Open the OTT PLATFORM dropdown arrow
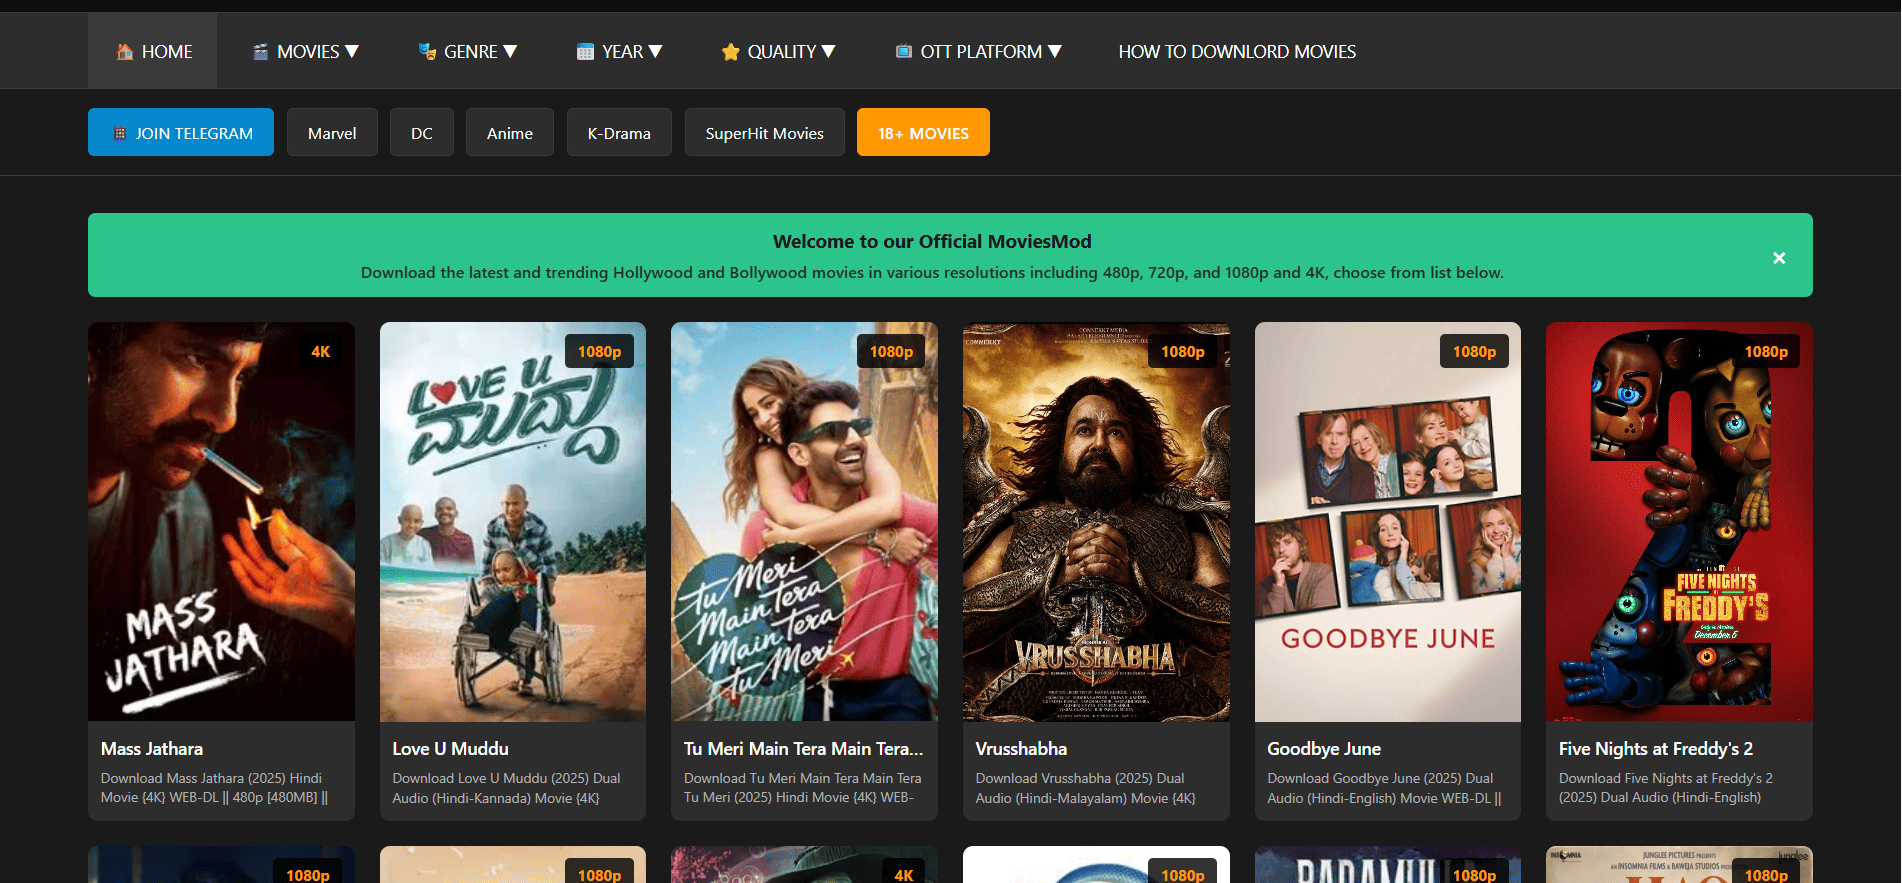 coord(1055,51)
